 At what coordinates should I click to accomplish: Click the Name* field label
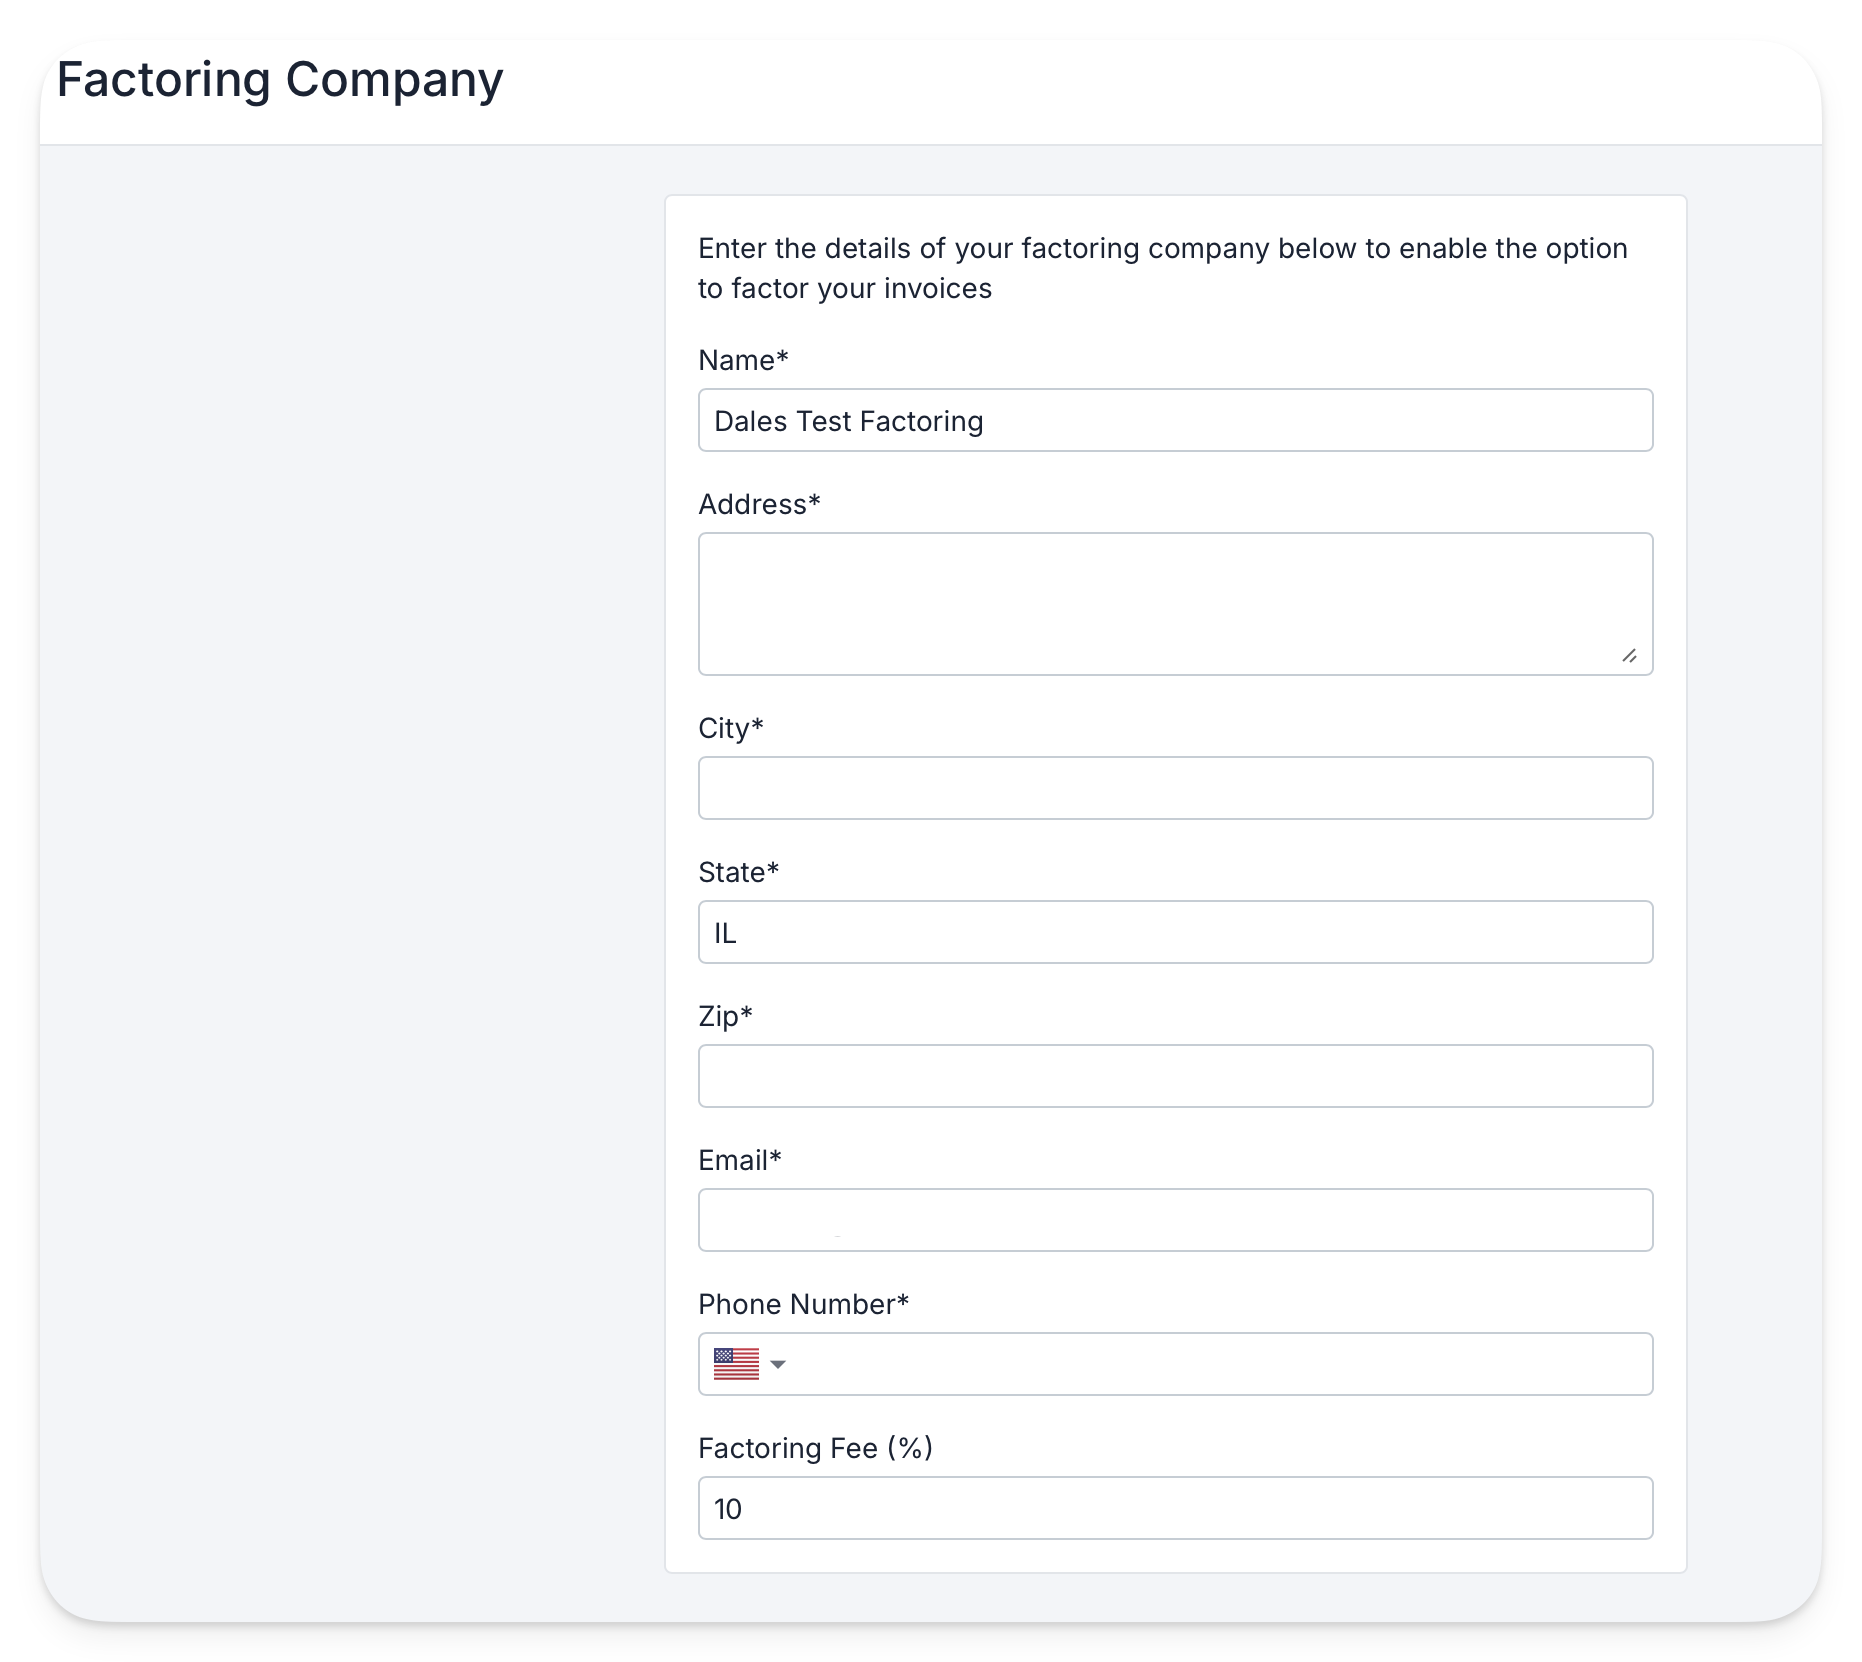click(743, 360)
